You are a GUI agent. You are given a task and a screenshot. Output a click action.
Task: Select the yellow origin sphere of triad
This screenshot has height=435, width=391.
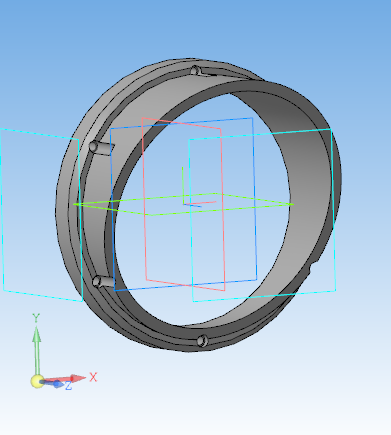37,381
